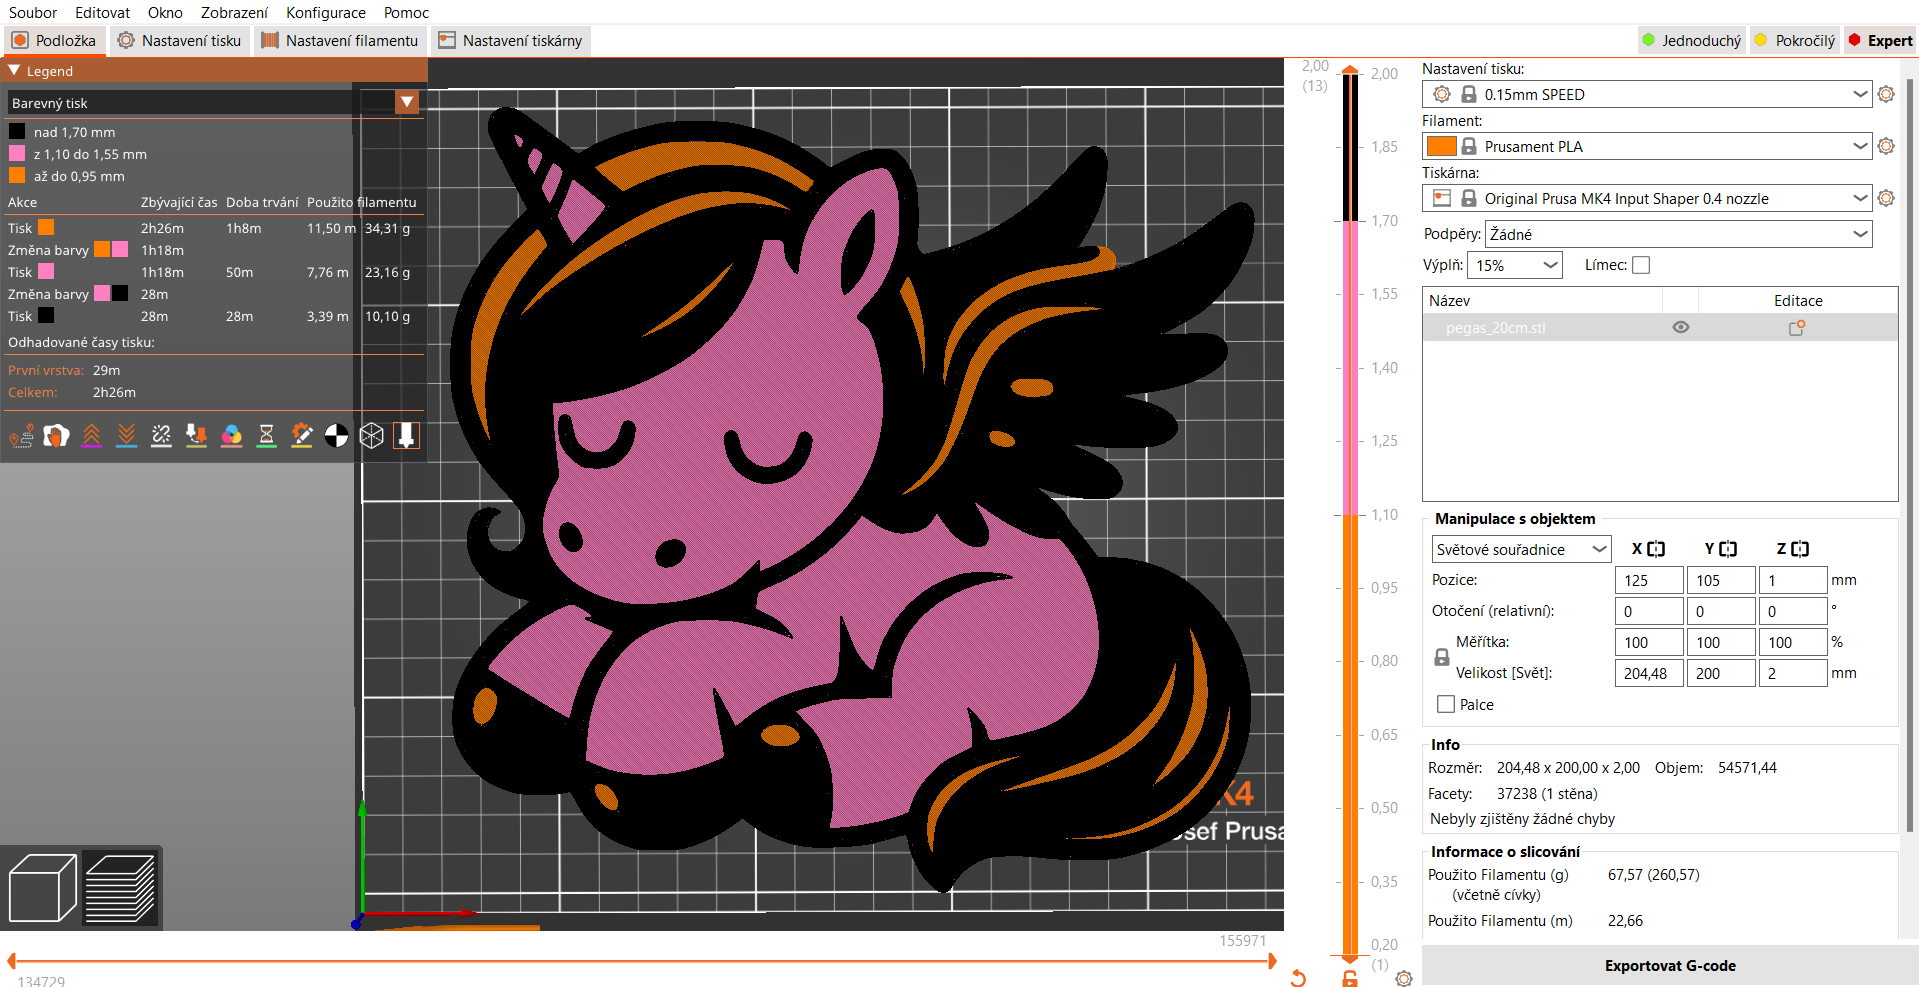1919x987 pixels.
Task: Open vertical slider settings gear icon
Action: [x=1404, y=978]
